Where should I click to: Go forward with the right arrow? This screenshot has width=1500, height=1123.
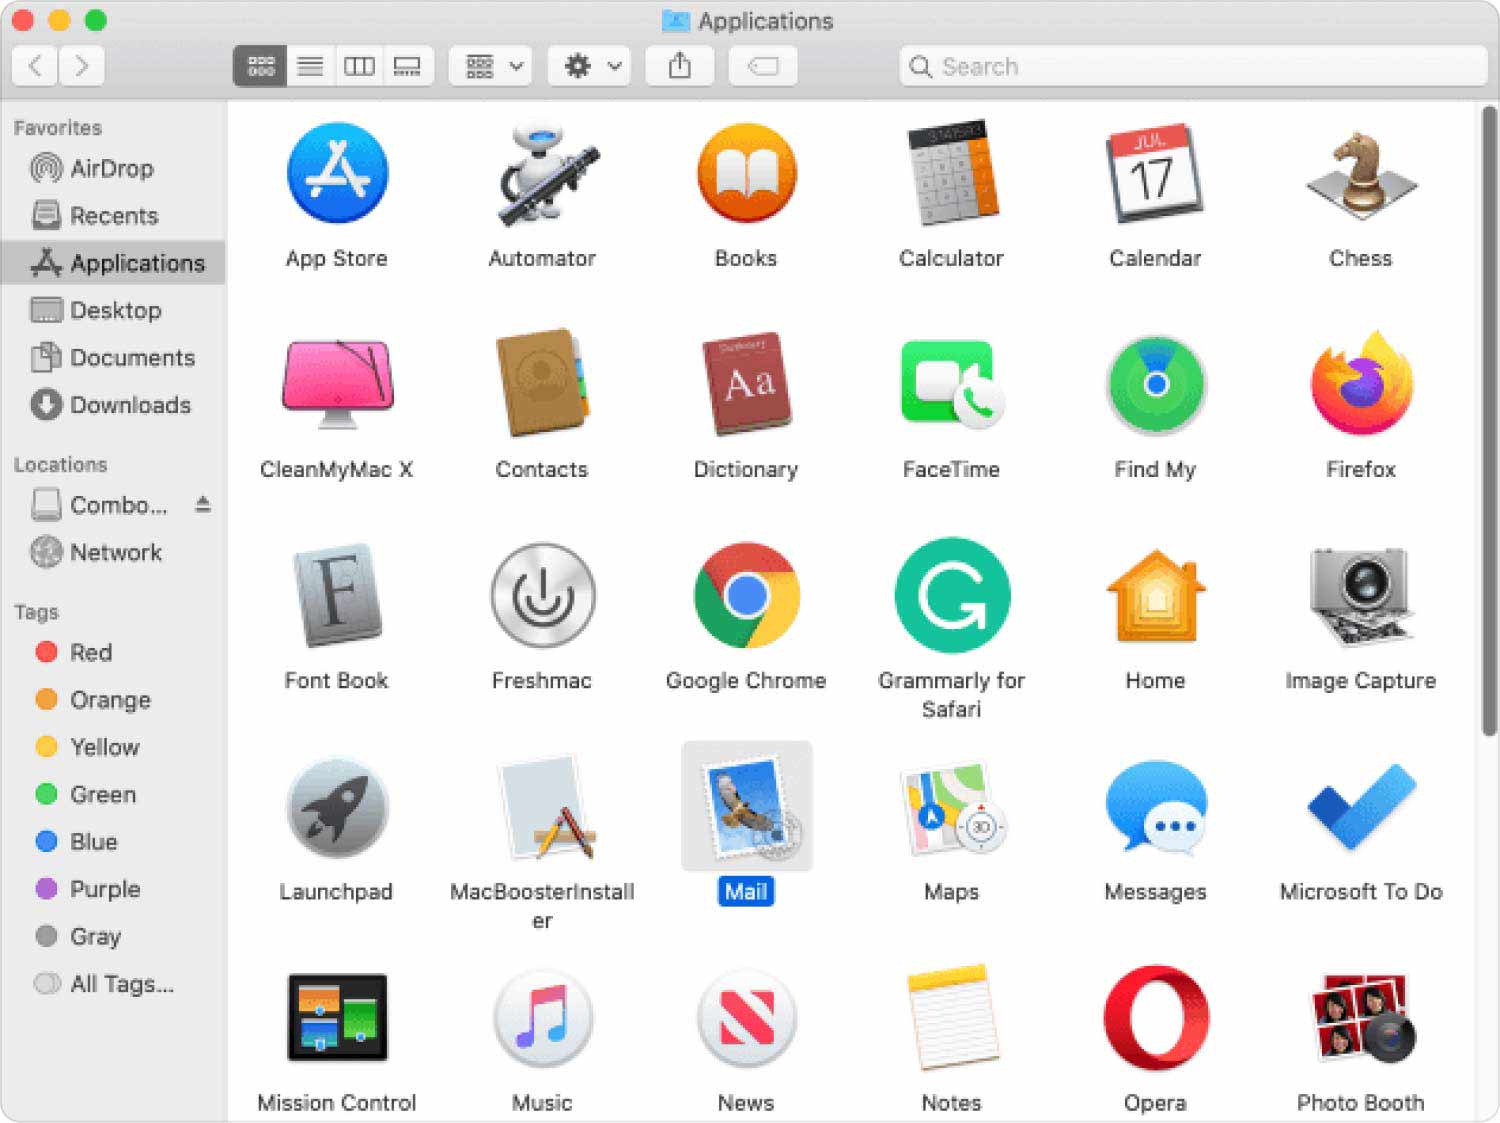coord(82,67)
